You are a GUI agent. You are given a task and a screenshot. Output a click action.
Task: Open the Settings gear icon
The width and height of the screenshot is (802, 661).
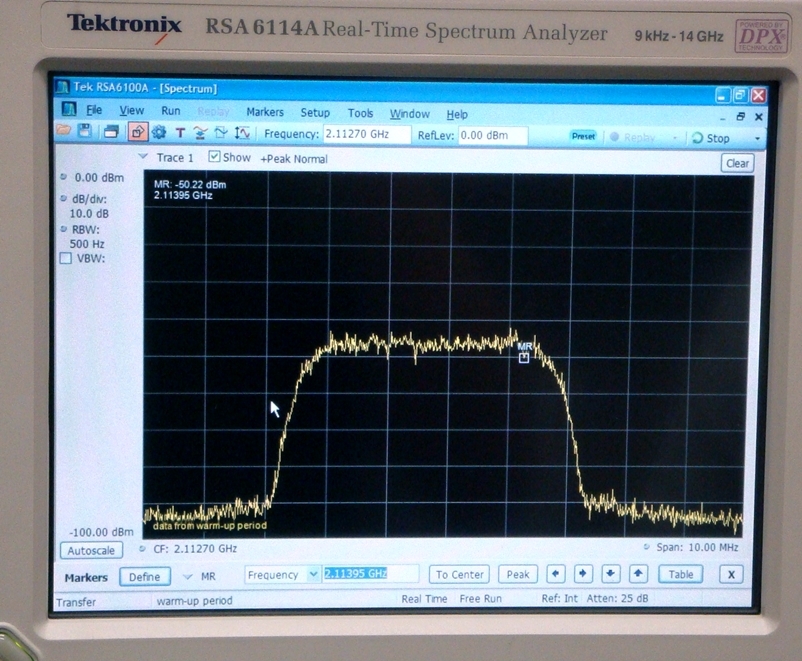(159, 133)
